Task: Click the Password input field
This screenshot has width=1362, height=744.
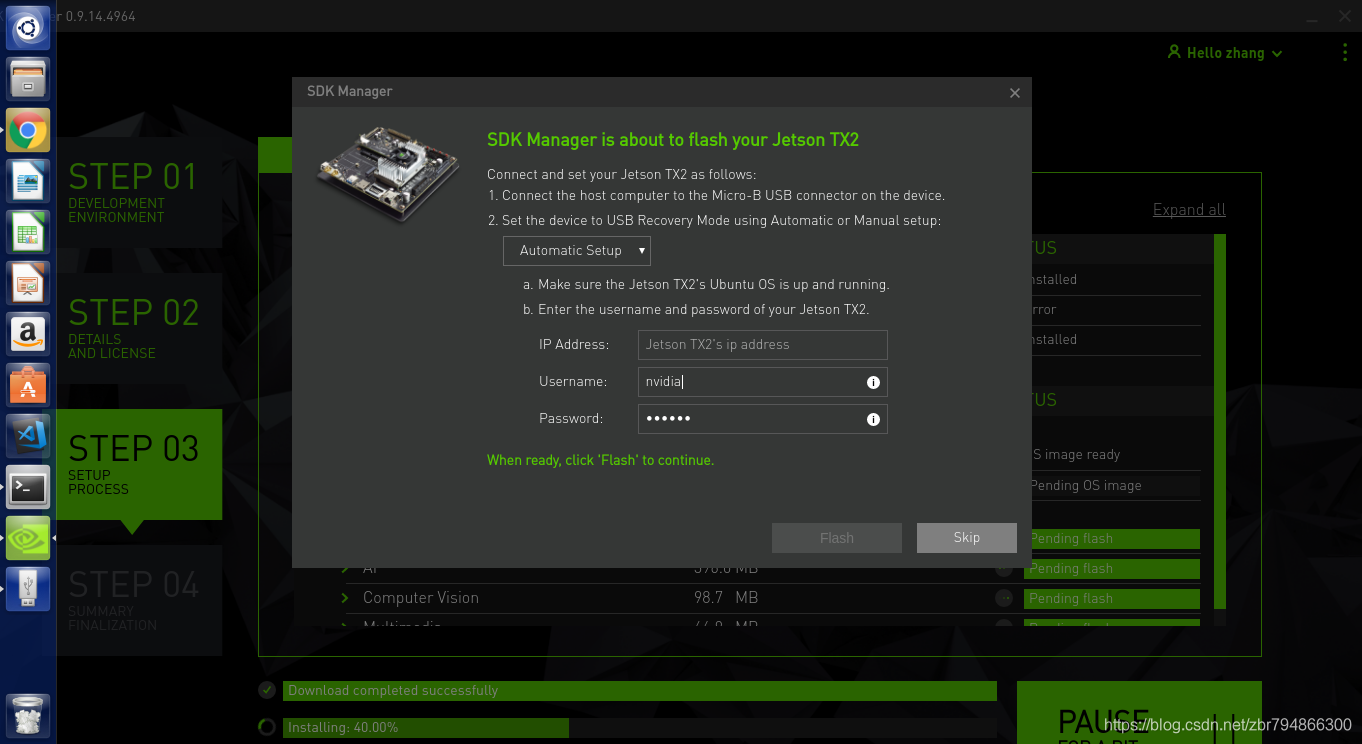Action: pyautogui.click(x=763, y=419)
